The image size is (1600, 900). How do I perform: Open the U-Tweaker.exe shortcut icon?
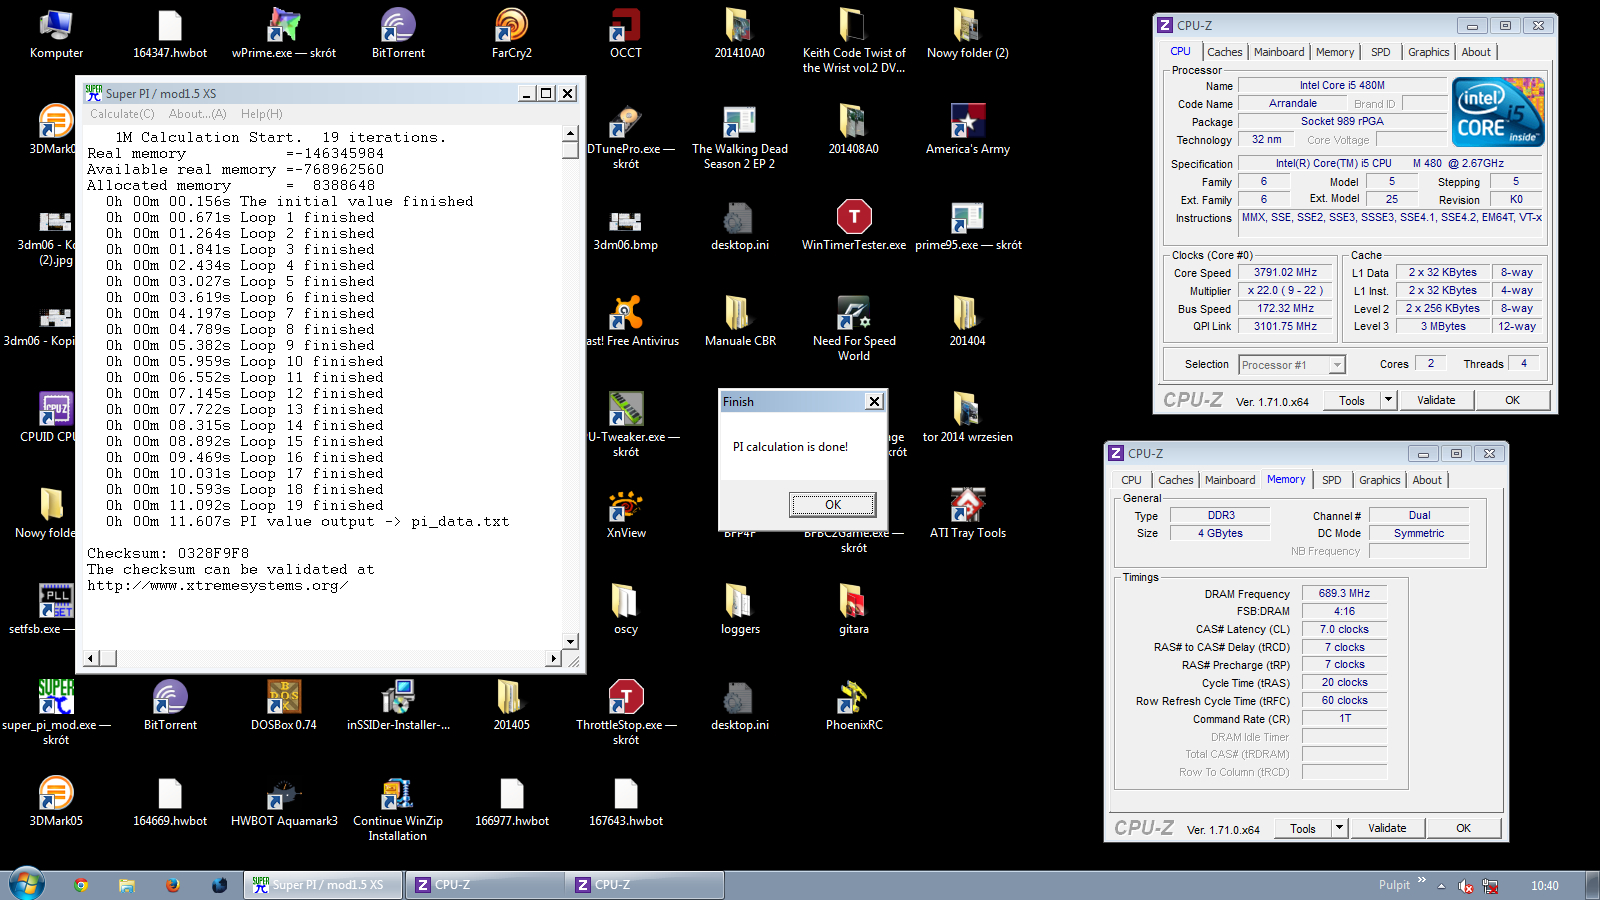click(x=626, y=410)
